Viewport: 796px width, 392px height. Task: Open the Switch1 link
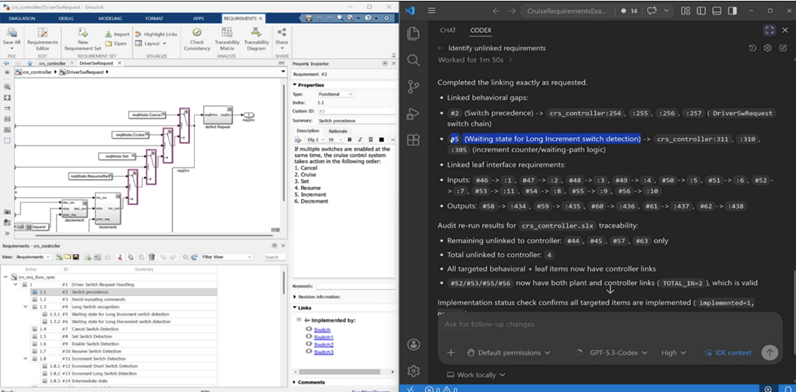coord(324,338)
